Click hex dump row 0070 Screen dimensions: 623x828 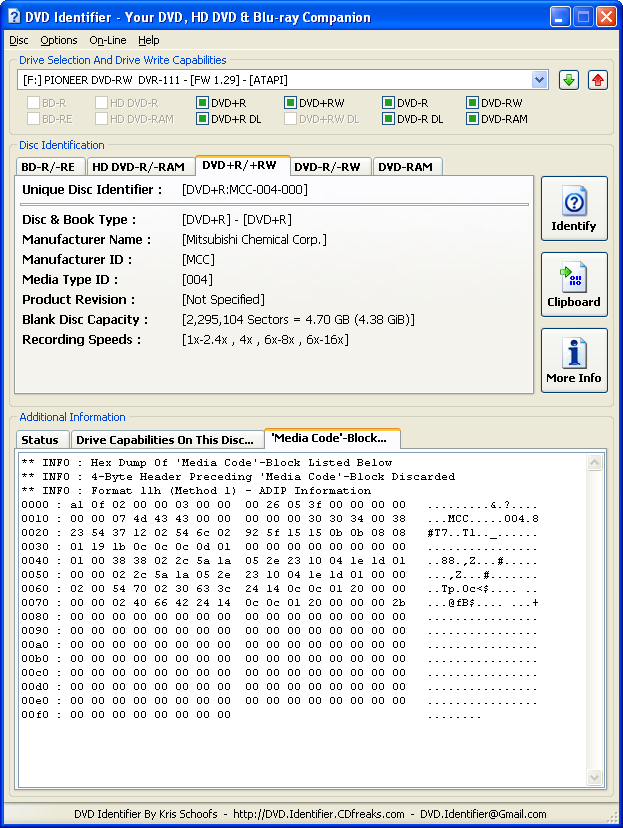click(280, 603)
